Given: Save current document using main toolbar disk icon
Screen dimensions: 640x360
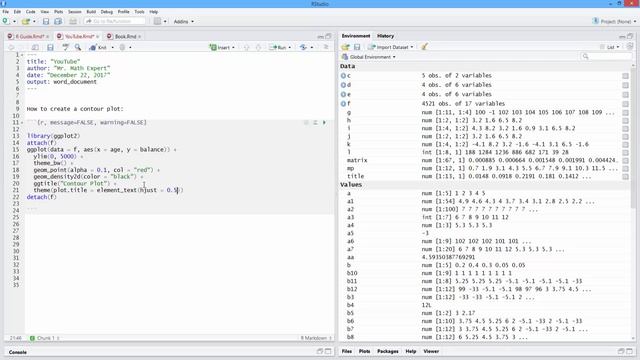Looking at the screenshot, I should [46, 21].
